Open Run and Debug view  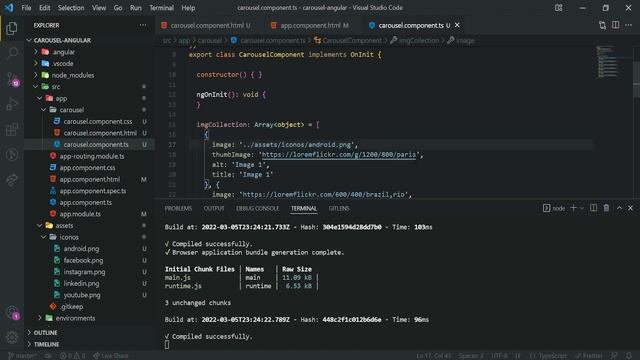point(12,104)
